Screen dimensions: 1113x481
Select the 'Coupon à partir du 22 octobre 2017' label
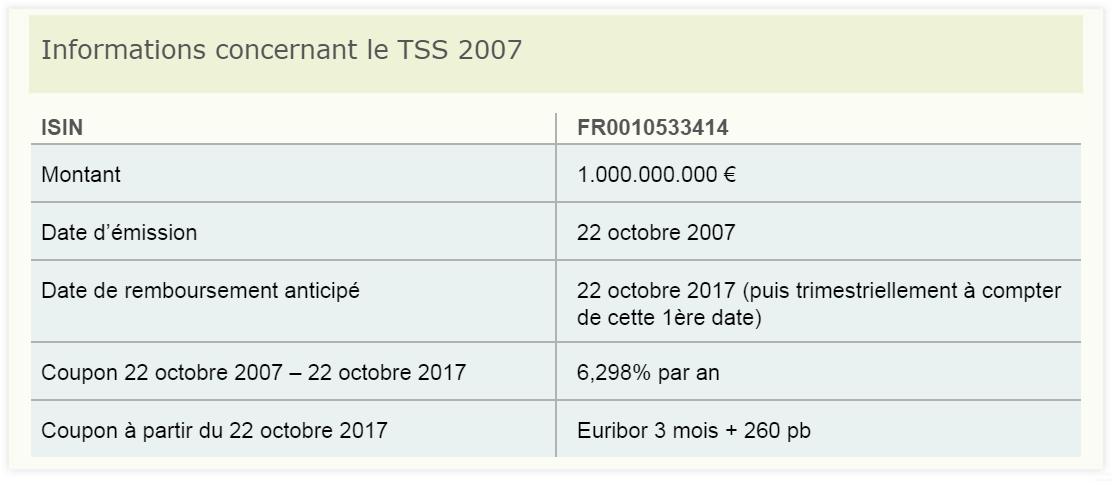click(214, 430)
